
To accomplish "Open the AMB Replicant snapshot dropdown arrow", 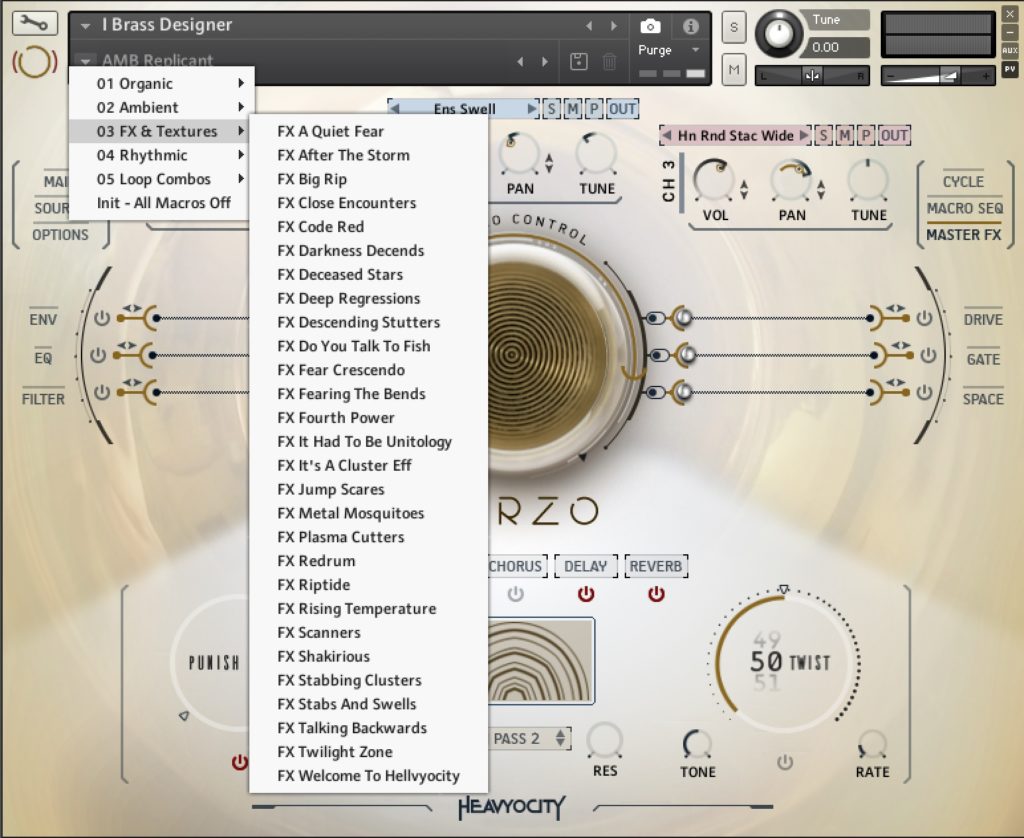I will (86, 61).
